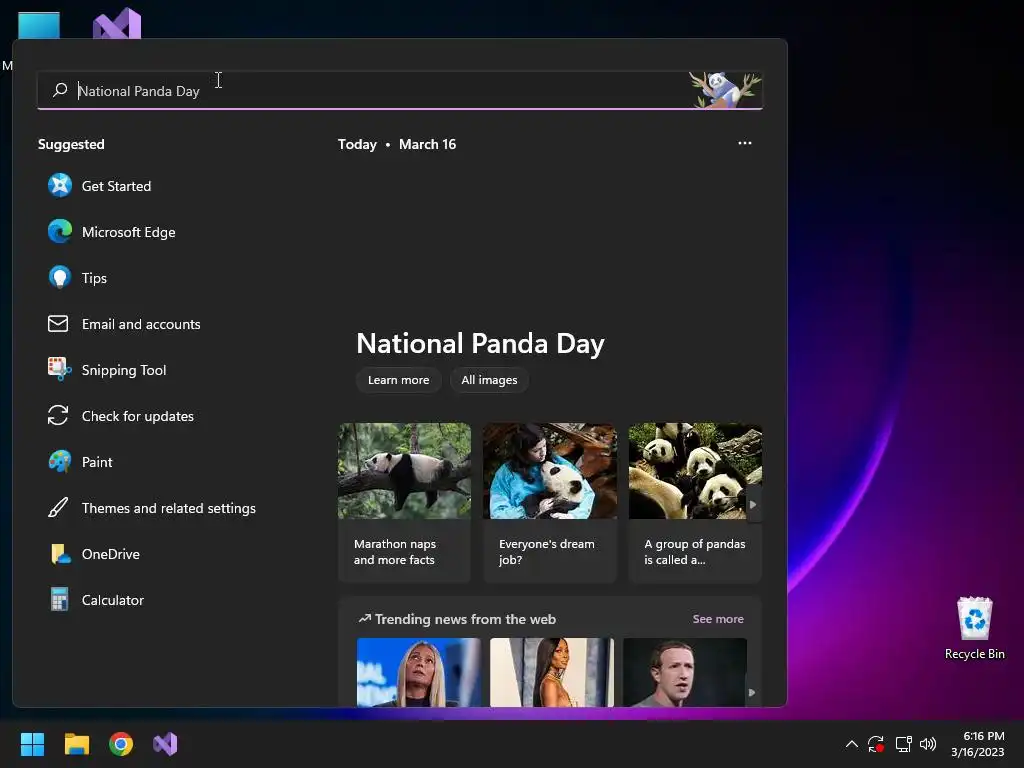This screenshot has height=768, width=1024.
Task: Click the Check for updates text
Action: 138,416
